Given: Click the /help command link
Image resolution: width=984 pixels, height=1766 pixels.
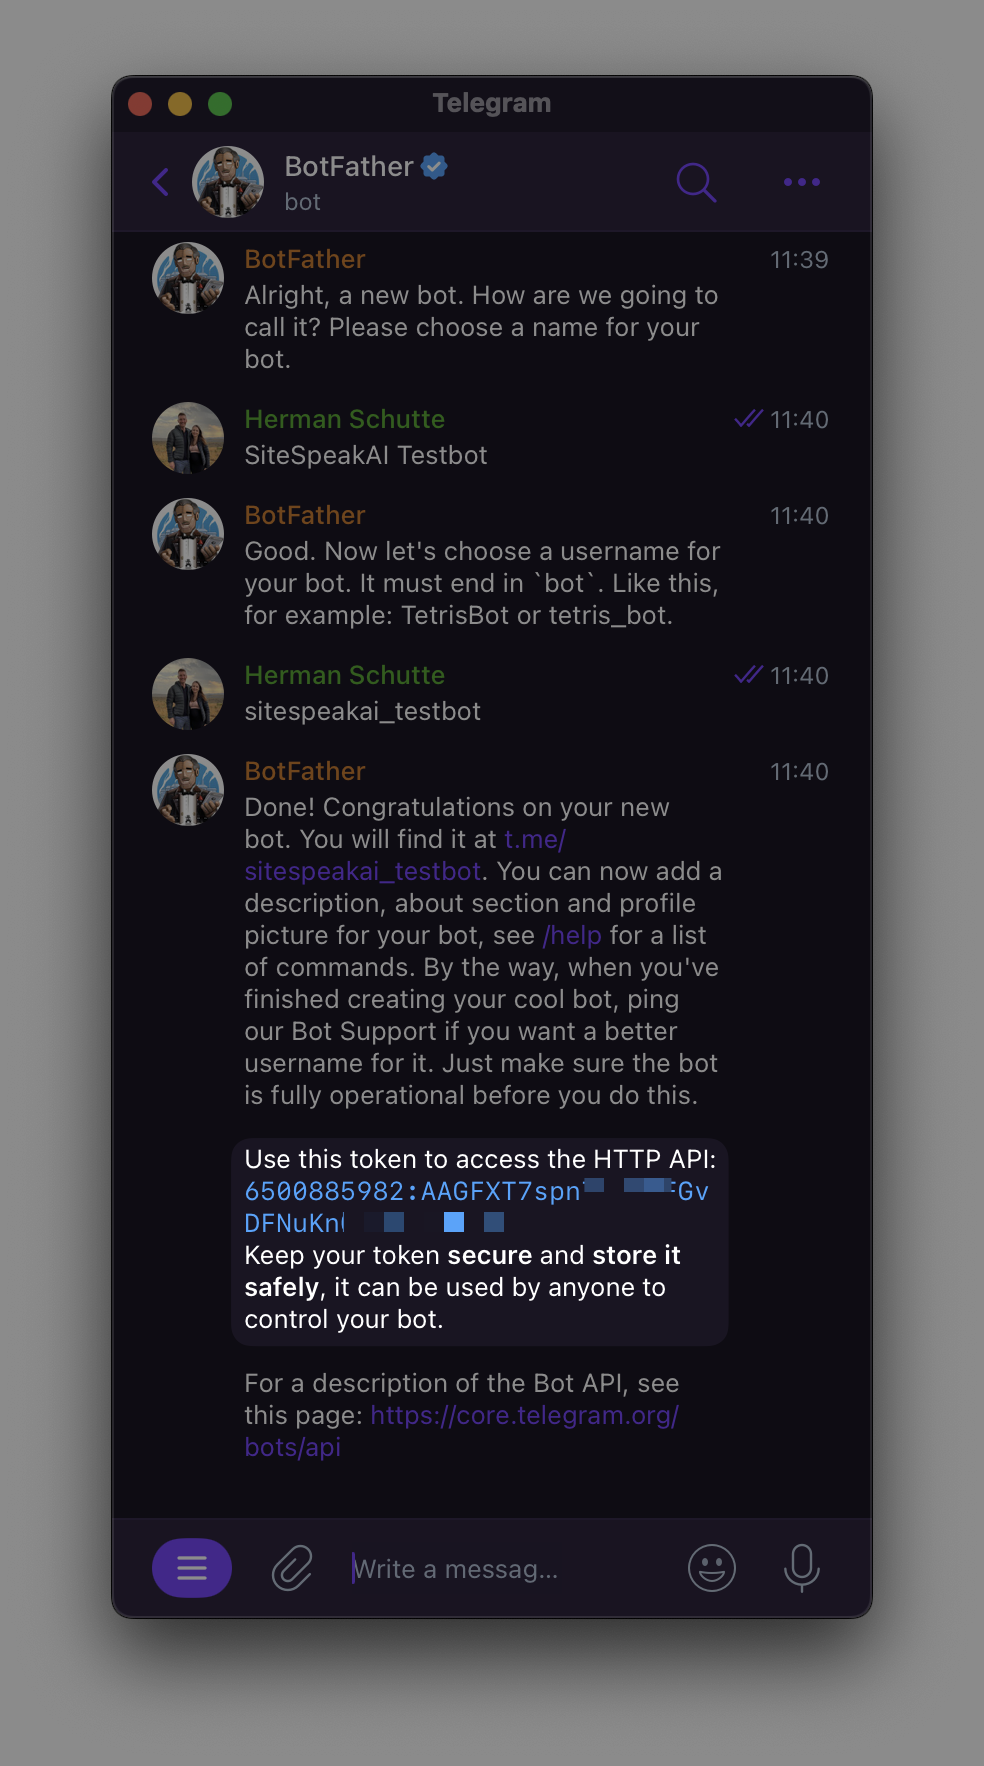Looking at the screenshot, I should (x=572, y=935).
